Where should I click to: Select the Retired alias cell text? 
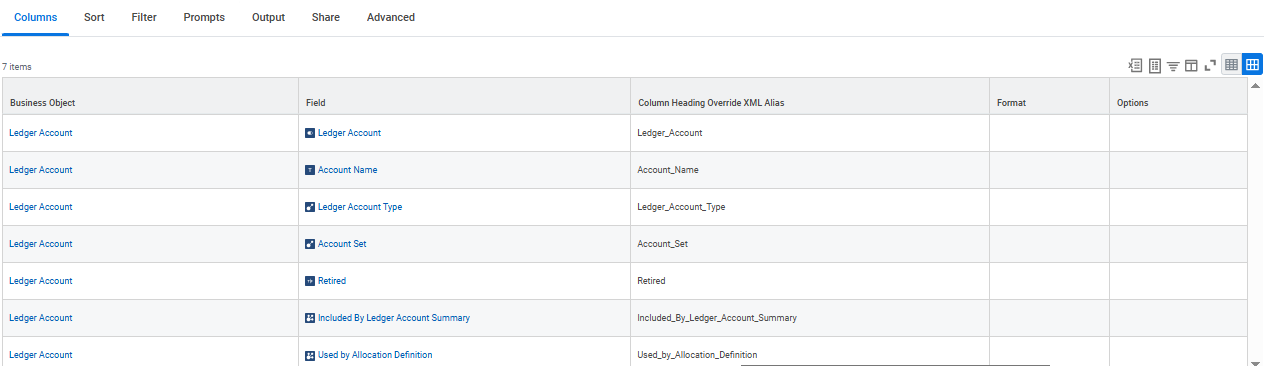(x=651, y=281)
